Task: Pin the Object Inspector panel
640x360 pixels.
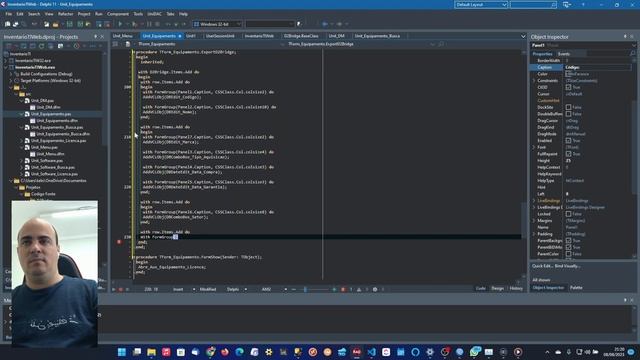Action: click(x=625, y=37)
